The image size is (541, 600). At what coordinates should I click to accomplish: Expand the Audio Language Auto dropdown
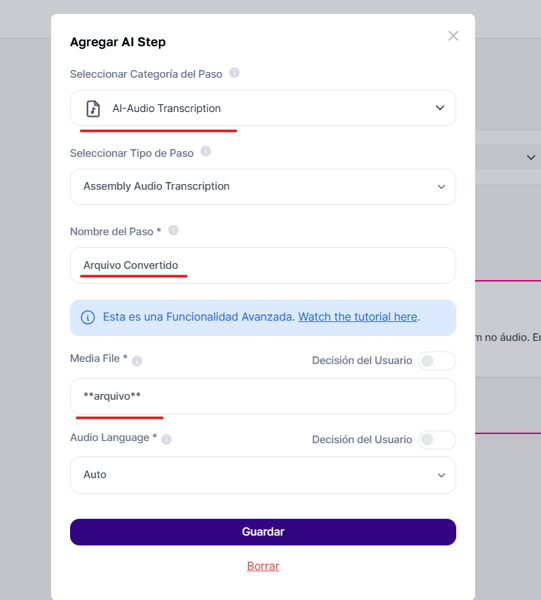coord(263,475)
